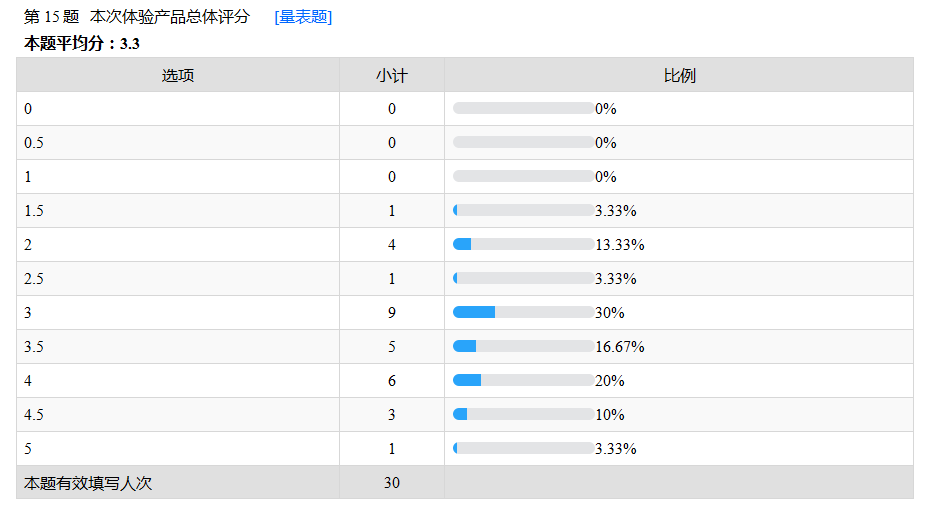Click the 20% progress bar
This screenshot has height=510, width=928.
523,380
